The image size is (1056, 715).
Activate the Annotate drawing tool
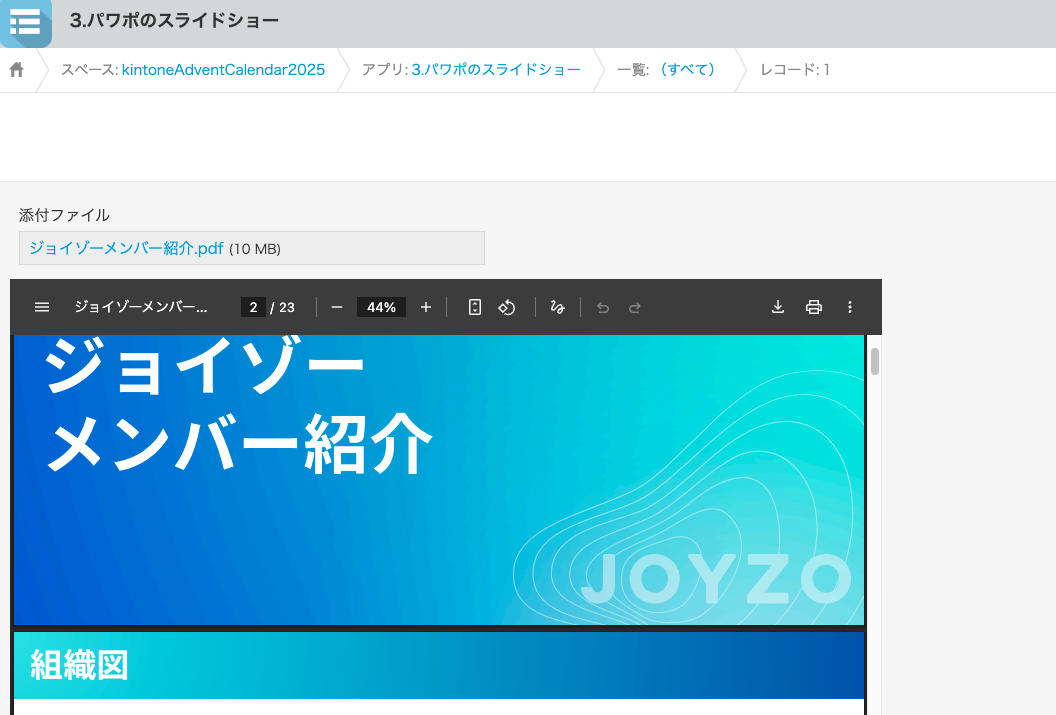coord(557,307)
